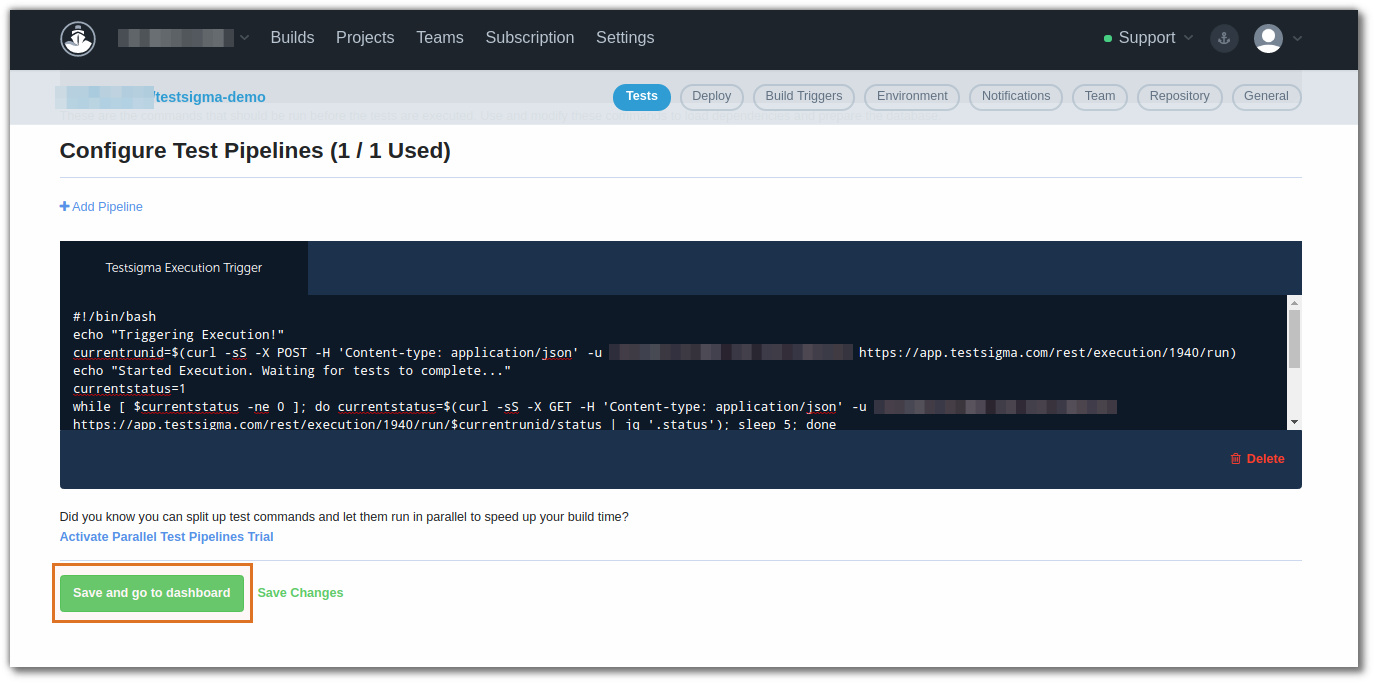The width and height of the screenshot is (1374, 683).
Task: Click the Semaphore anchor logo
Action: [x=78, y=38]
